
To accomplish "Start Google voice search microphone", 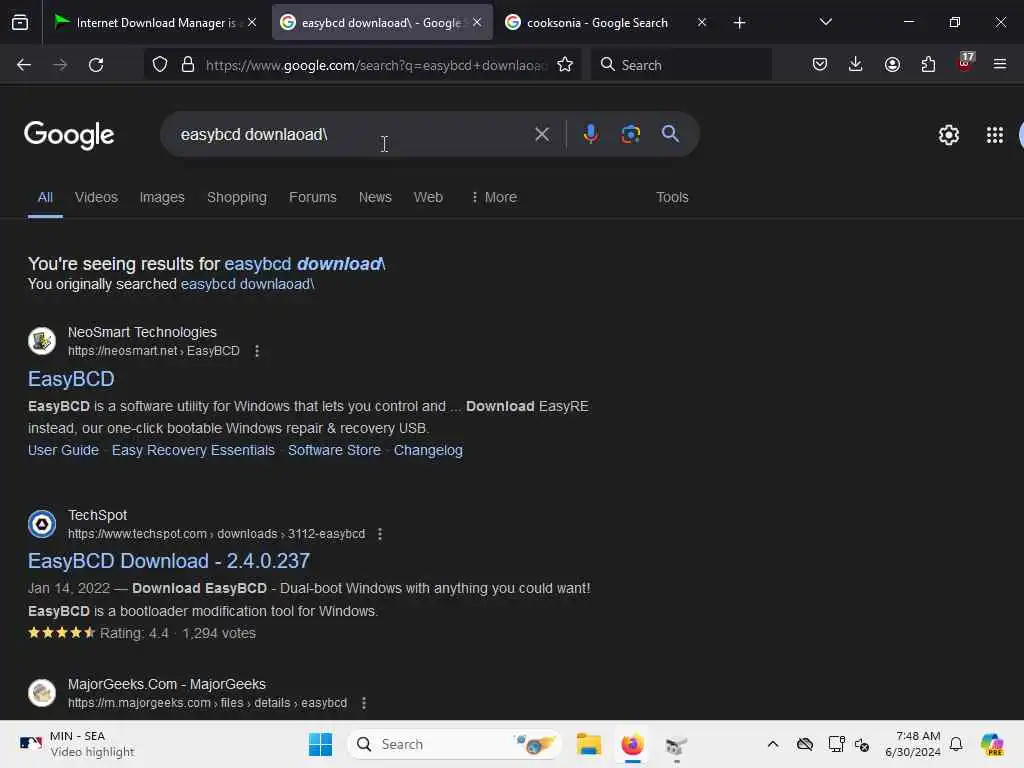I will [x=590, y=134].
